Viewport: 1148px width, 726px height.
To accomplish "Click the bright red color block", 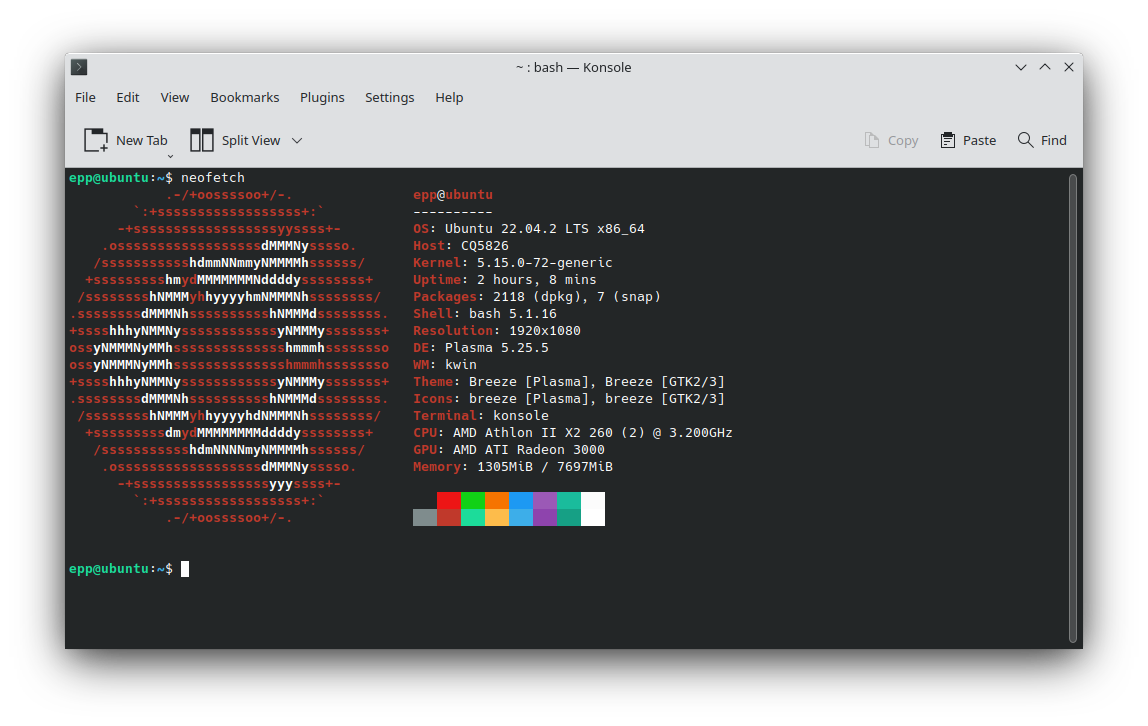I will pyautogui.click(x=449, y=501).
